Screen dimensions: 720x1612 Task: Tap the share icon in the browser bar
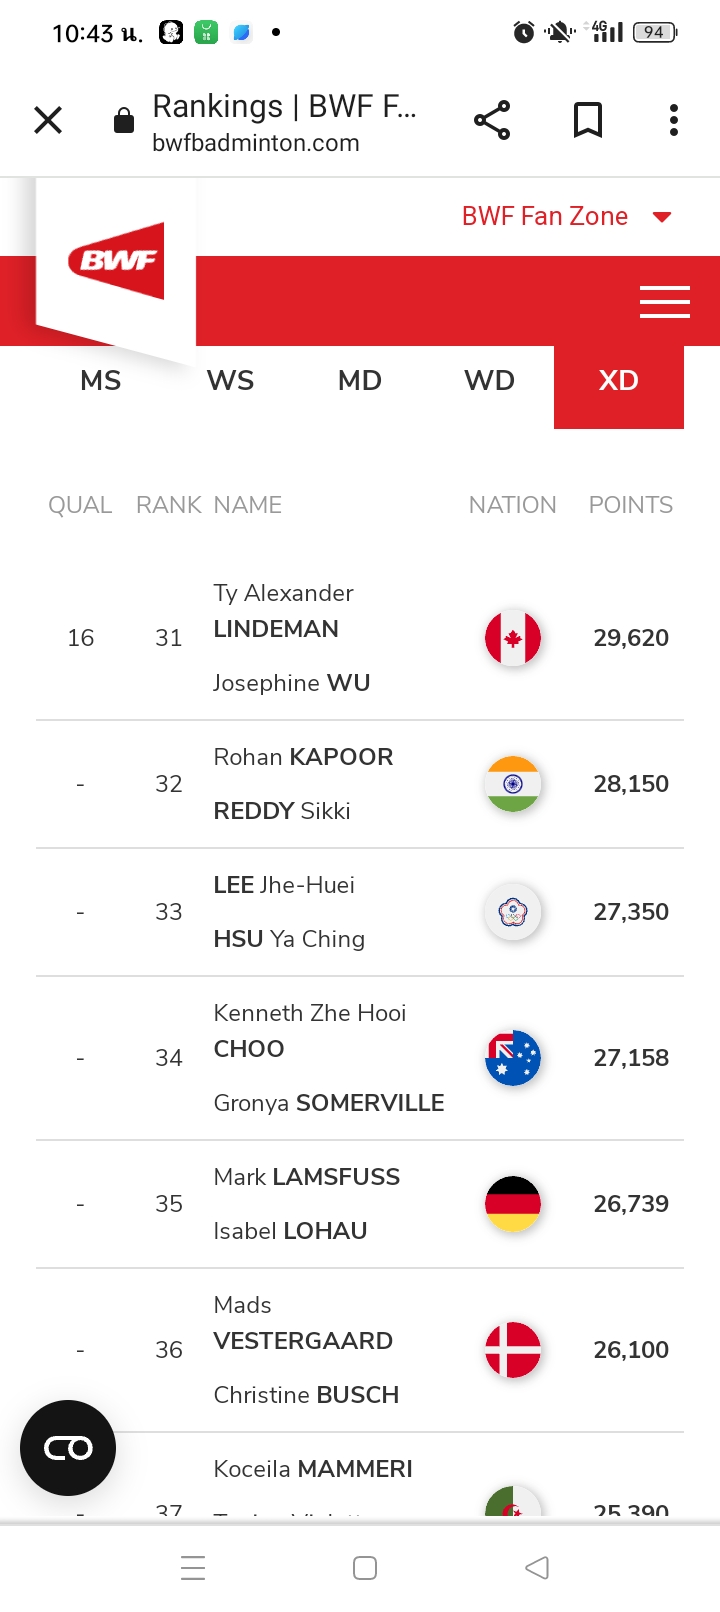coord(492,120)
